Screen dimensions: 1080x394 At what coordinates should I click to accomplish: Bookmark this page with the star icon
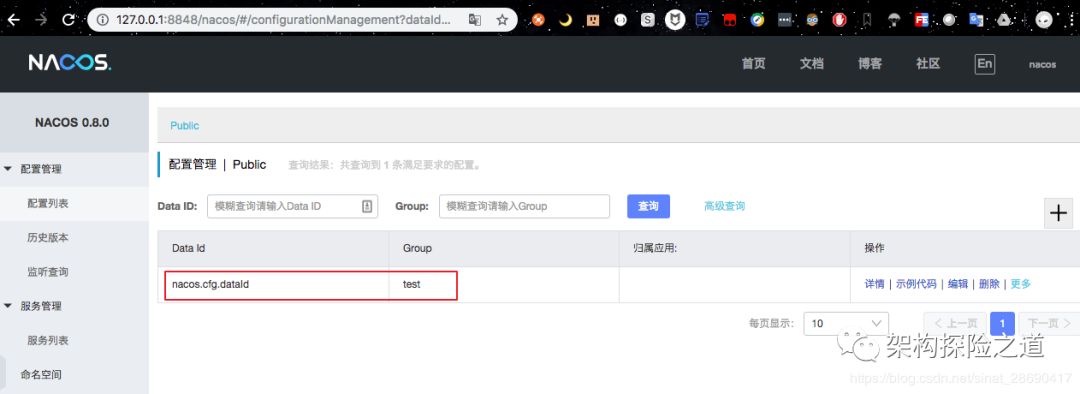(x=502, y=20)
